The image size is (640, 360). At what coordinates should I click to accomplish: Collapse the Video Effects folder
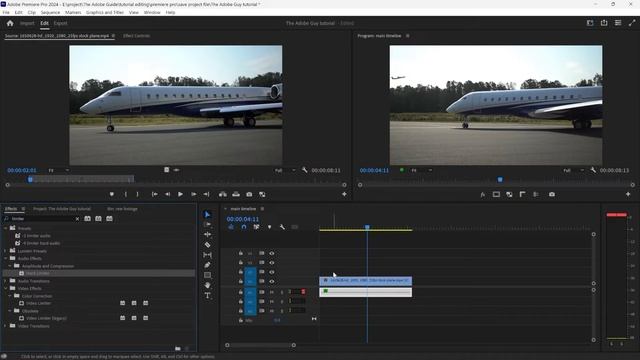coord(6,288)
